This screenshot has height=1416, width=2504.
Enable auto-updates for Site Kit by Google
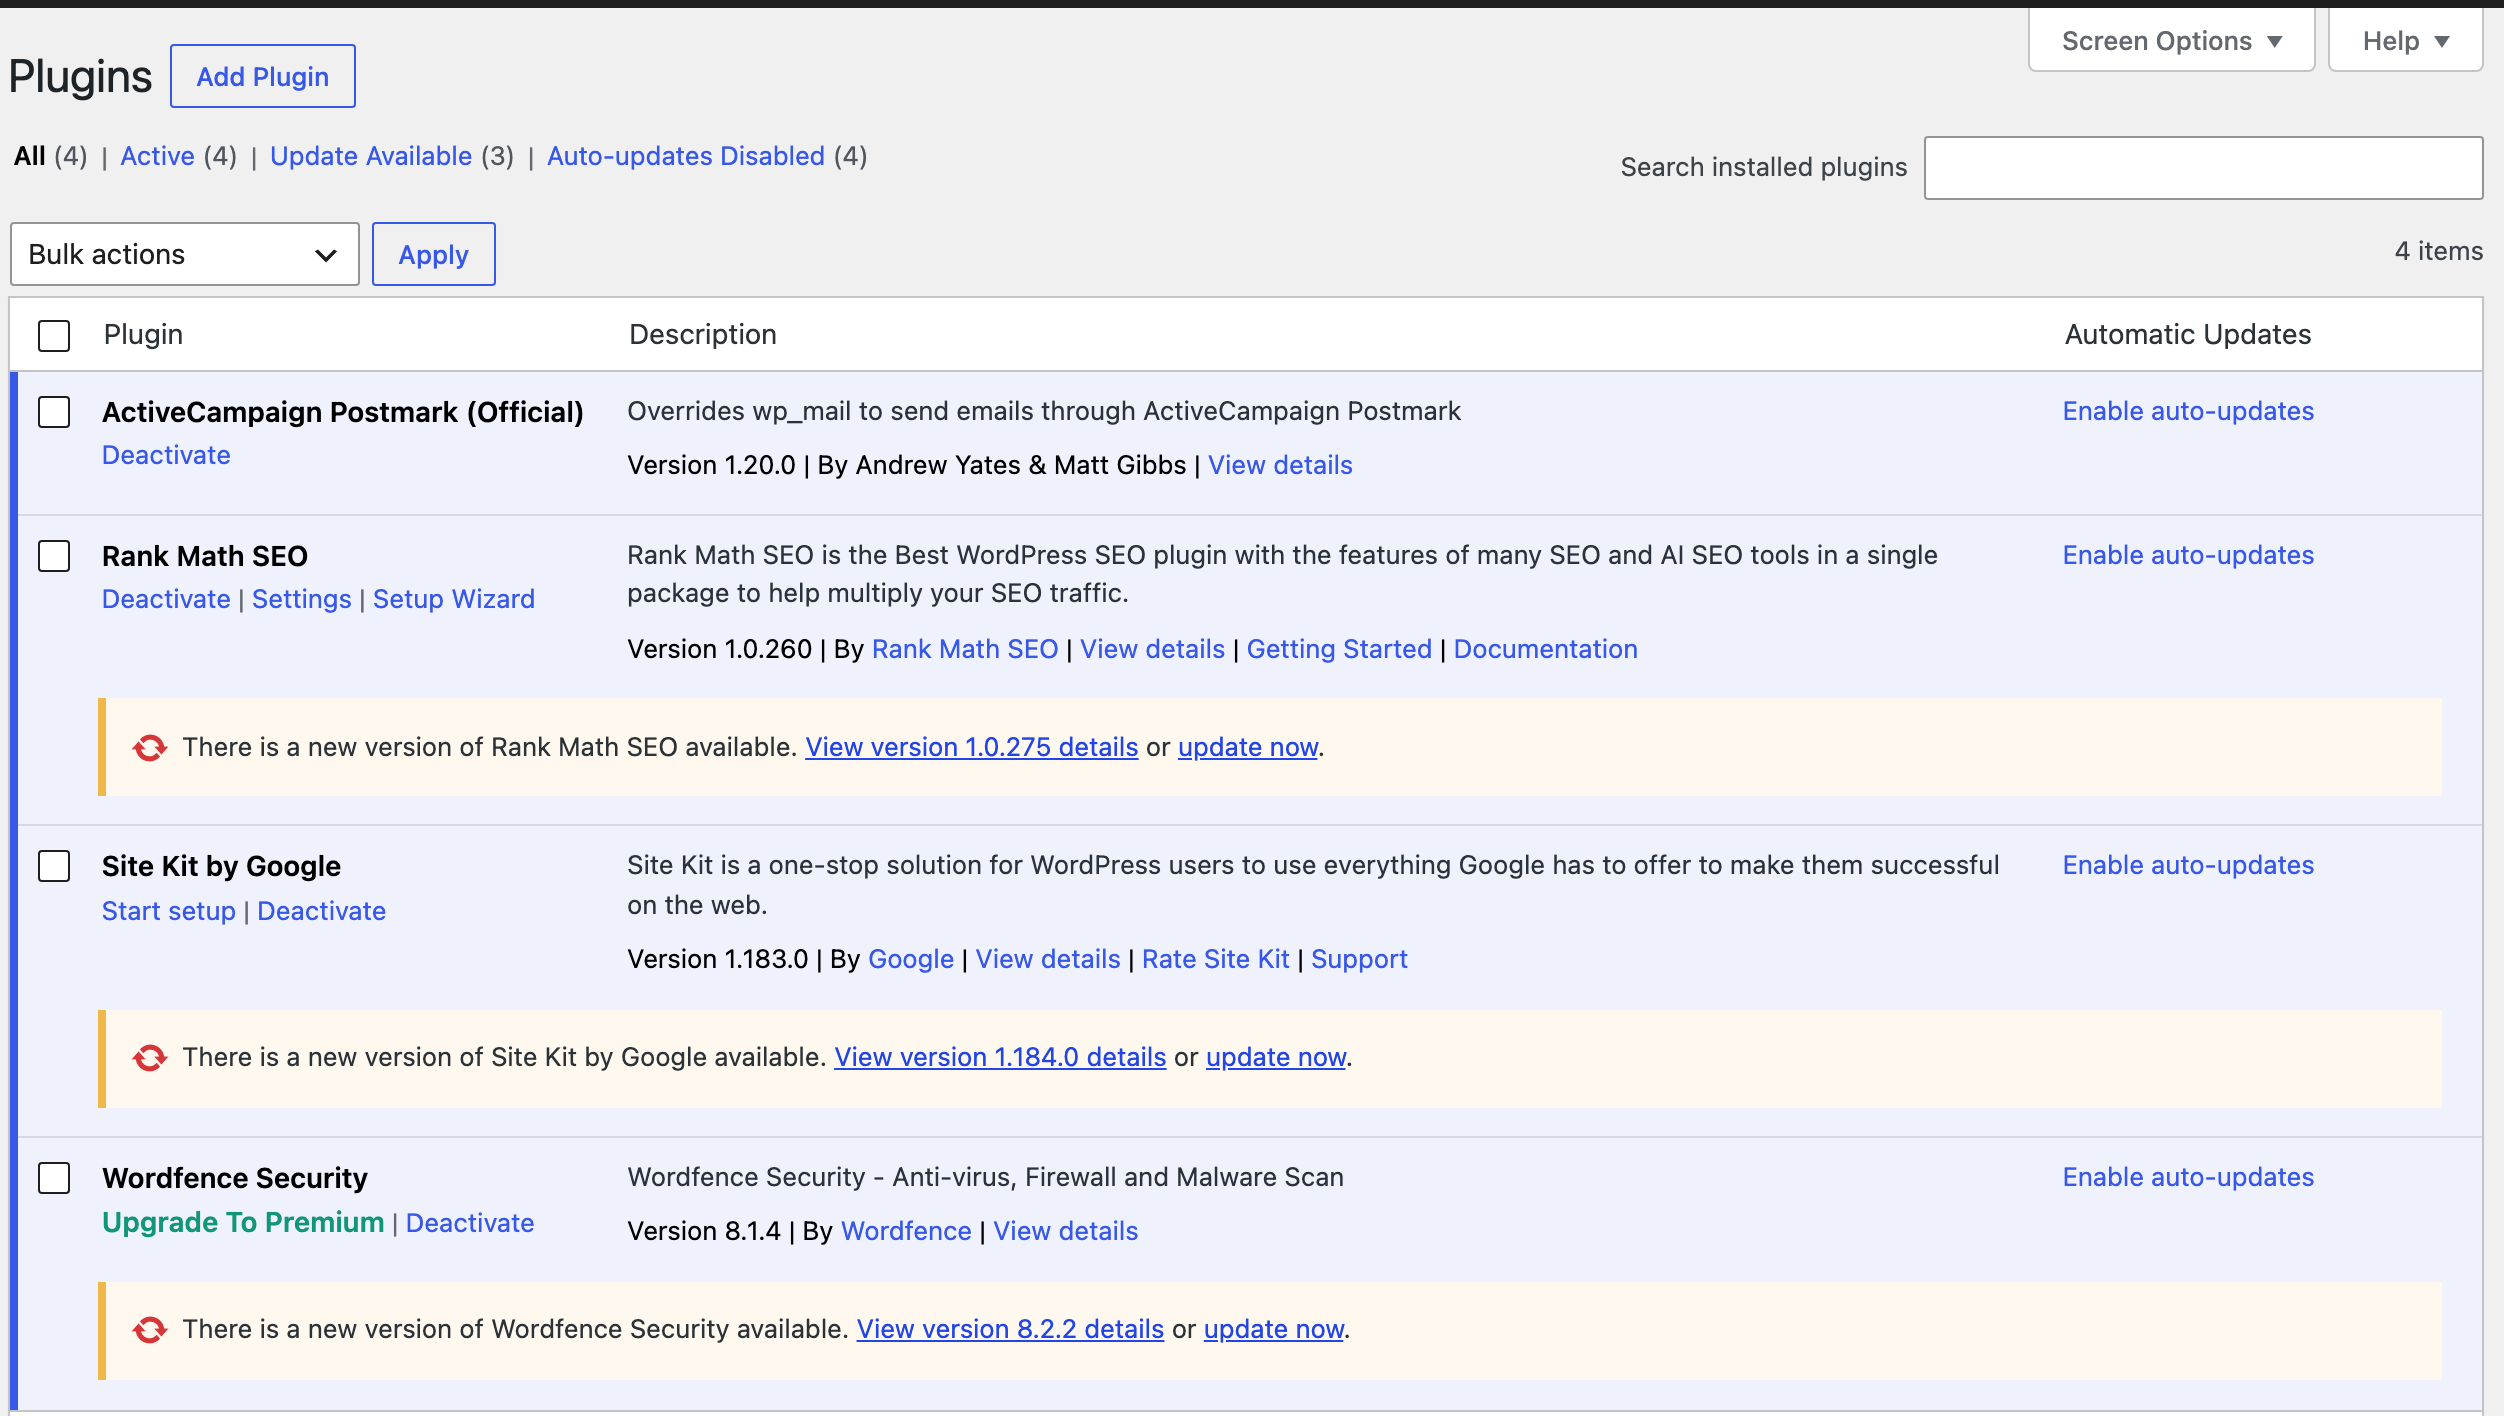click(2188, 865)
